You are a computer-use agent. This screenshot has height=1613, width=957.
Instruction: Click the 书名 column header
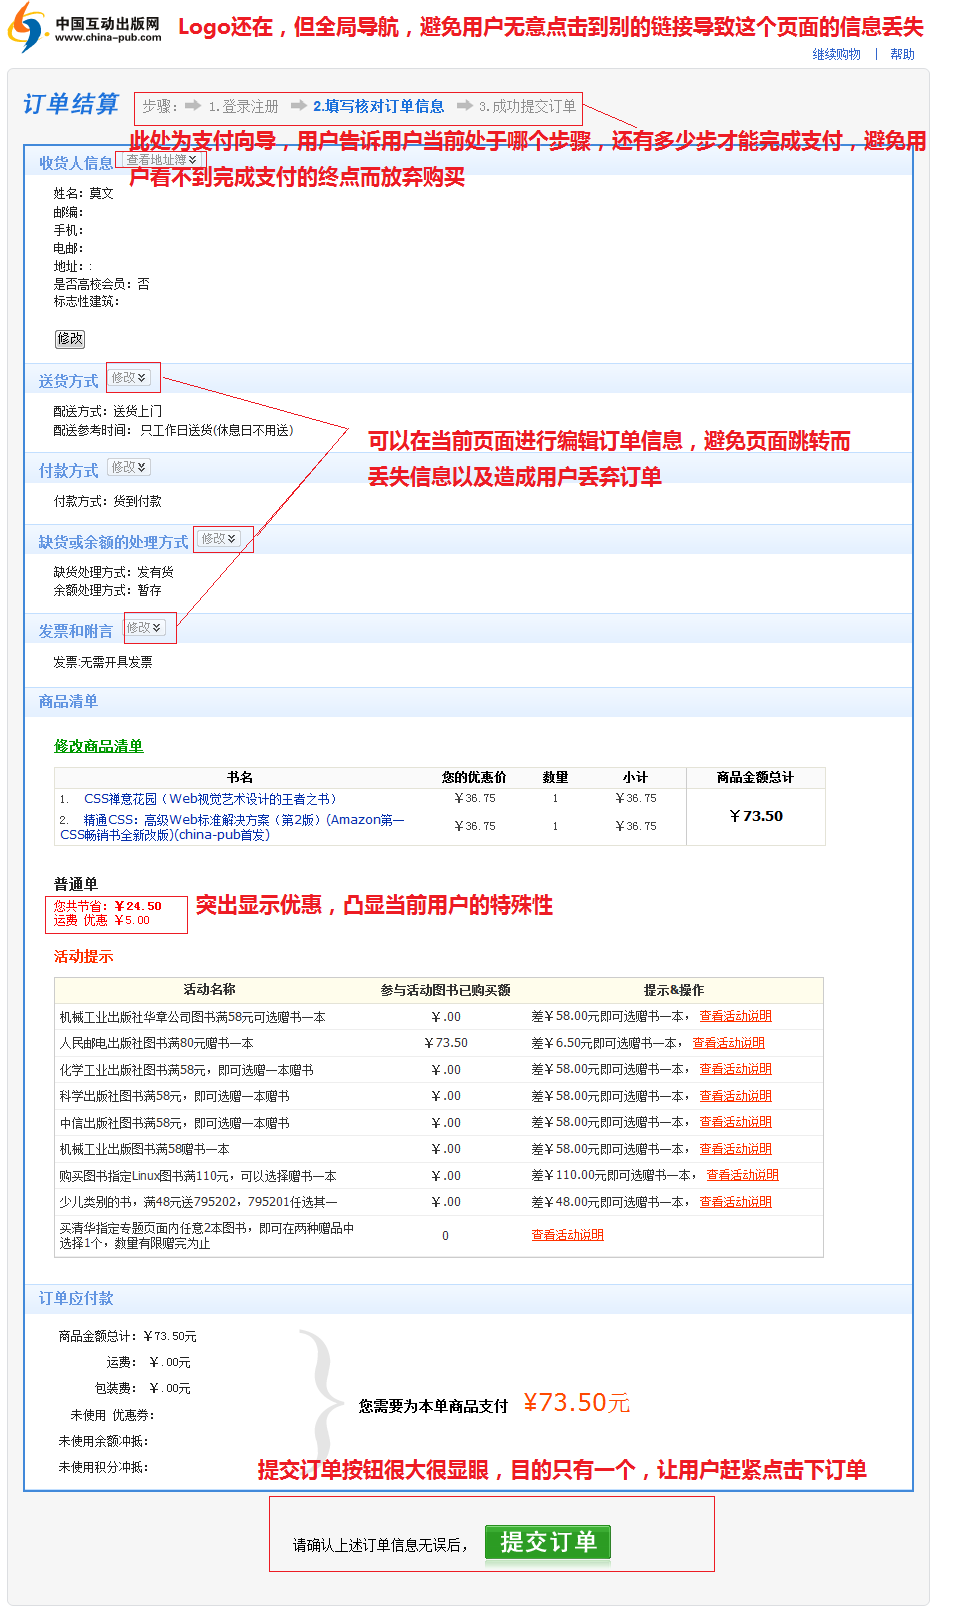[x=240, y=777]
